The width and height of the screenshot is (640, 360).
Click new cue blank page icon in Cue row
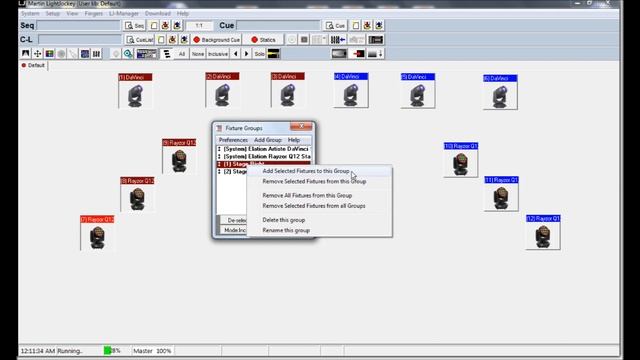tap(356, 26)
